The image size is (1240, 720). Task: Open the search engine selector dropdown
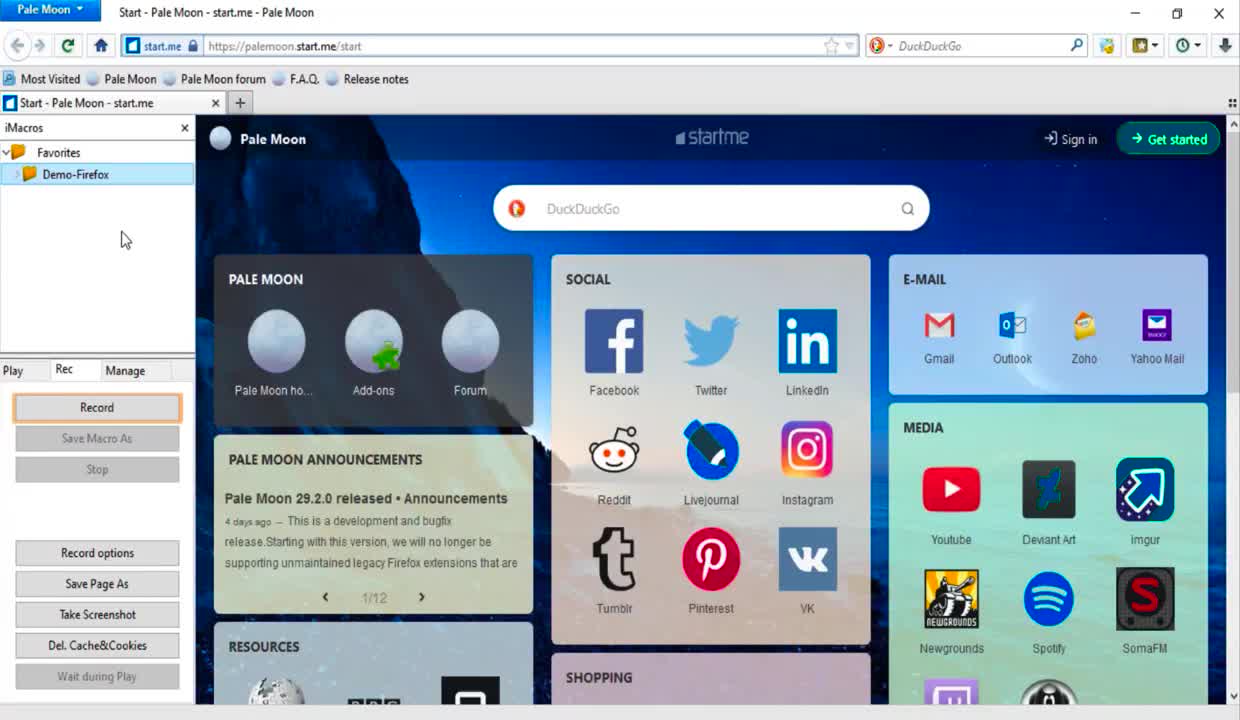[x=880, y=45]
